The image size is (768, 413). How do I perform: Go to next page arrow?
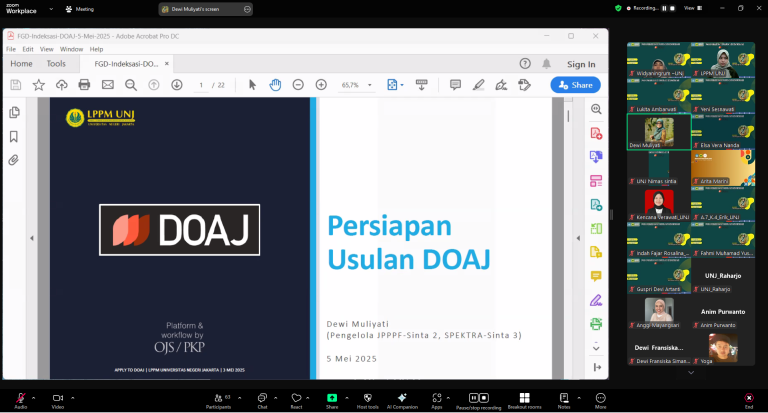(x=177, y=85)
